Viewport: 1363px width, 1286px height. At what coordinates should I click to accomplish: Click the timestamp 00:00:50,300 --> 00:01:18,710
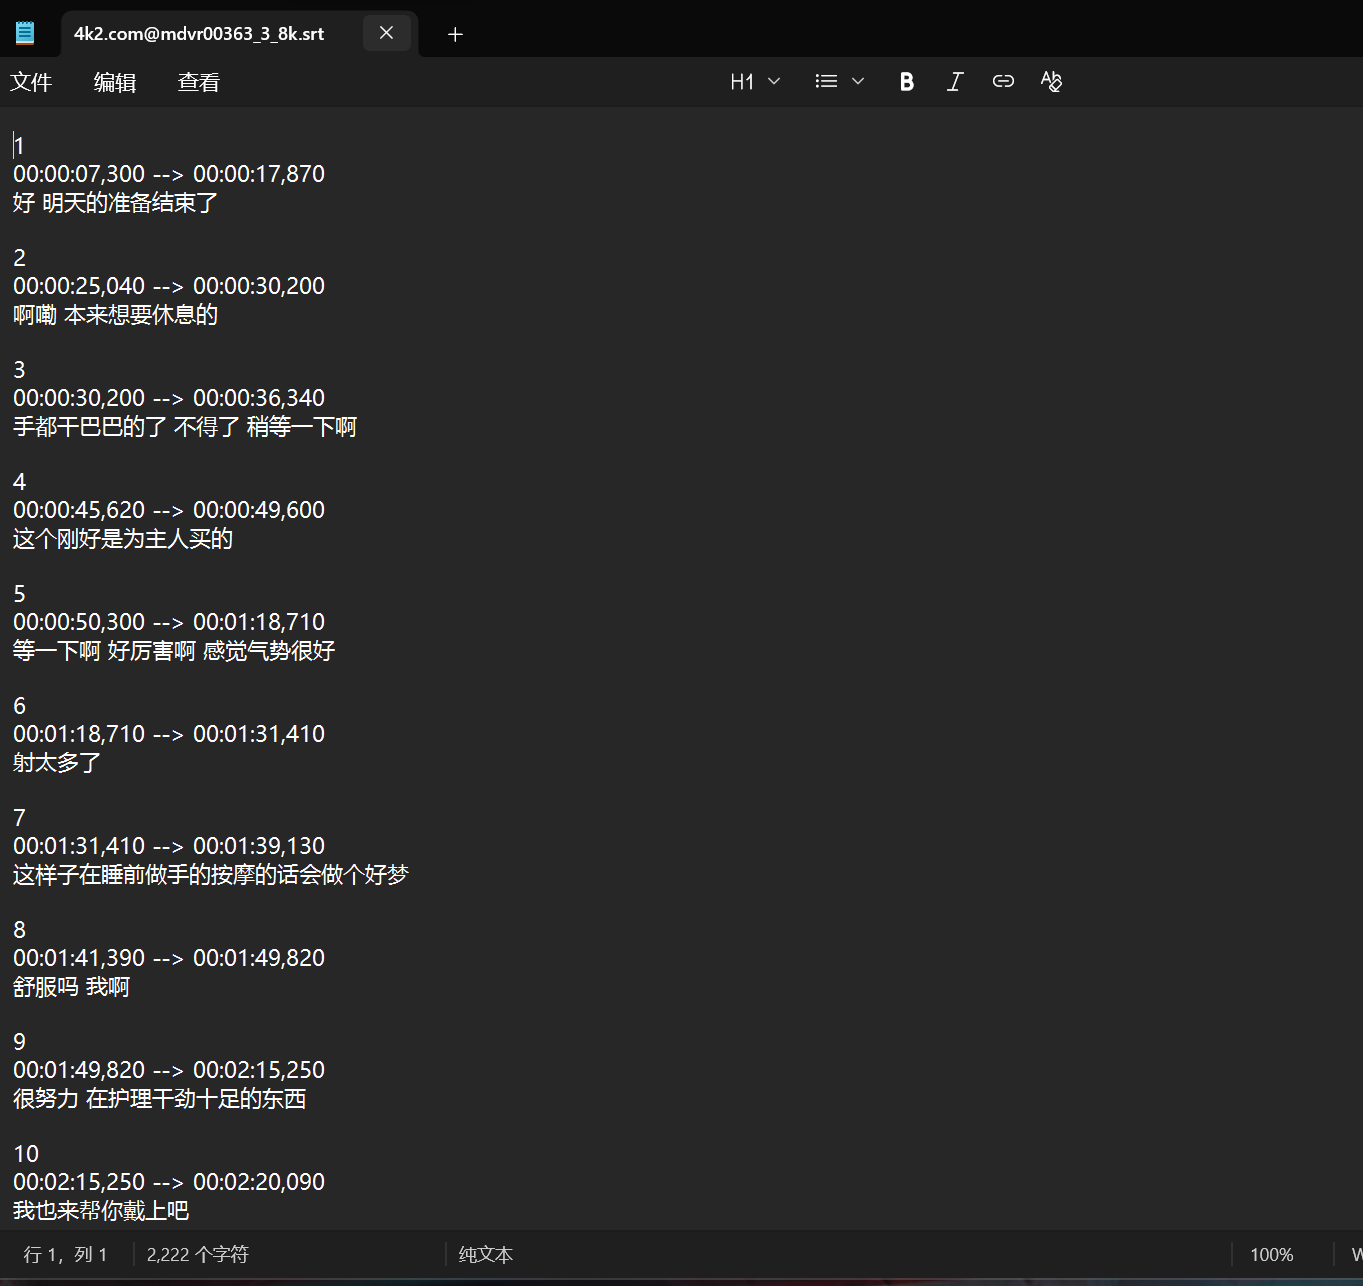click(x=169, y=622)
